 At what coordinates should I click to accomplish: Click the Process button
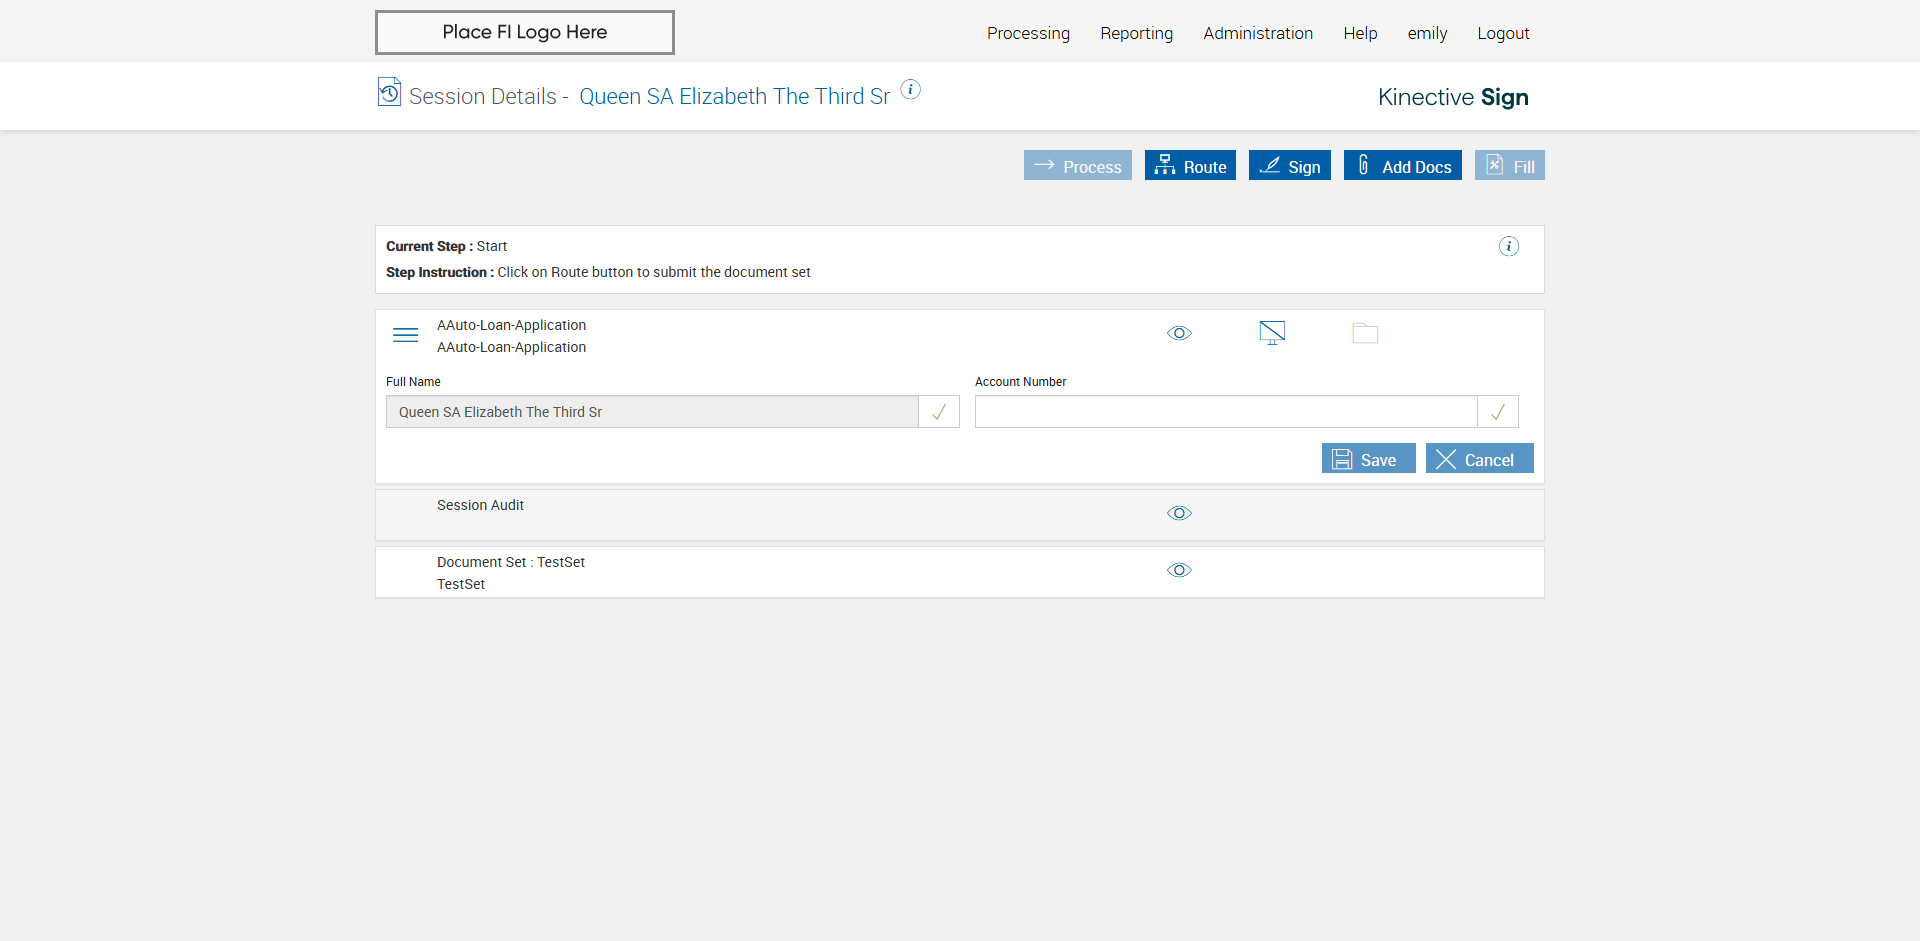[1078, 165]
